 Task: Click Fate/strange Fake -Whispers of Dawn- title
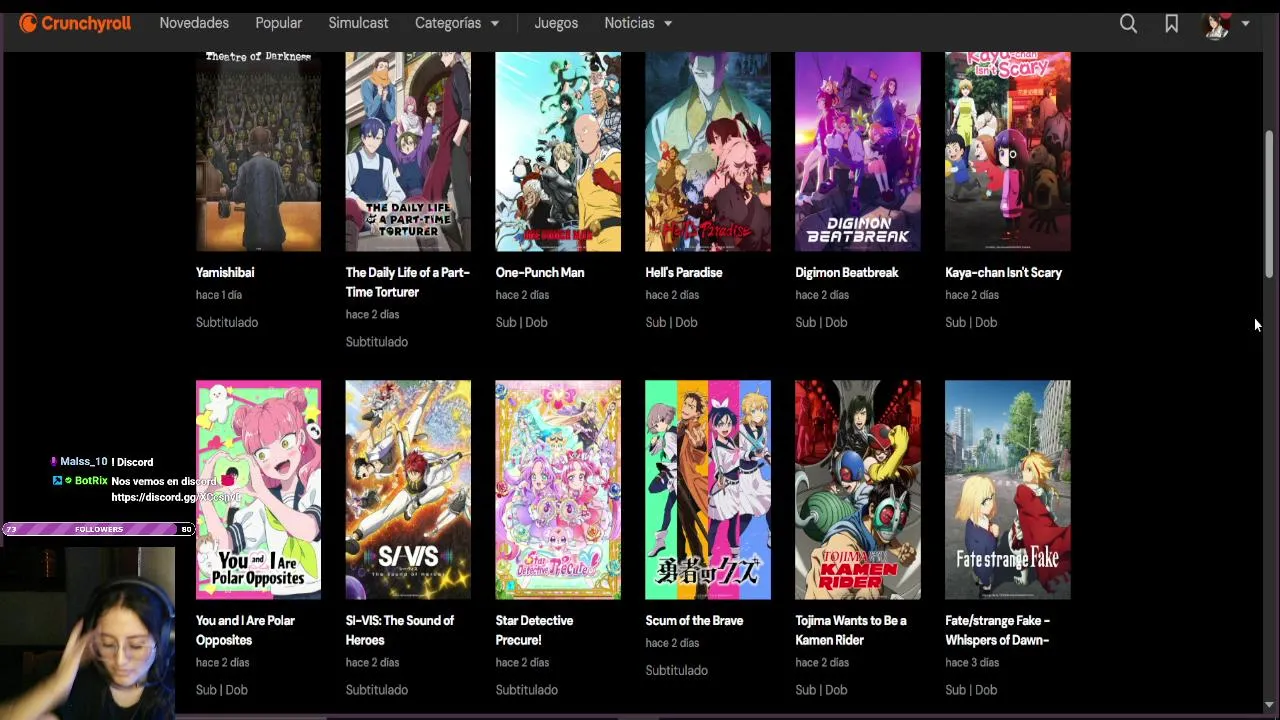[998, 630]
